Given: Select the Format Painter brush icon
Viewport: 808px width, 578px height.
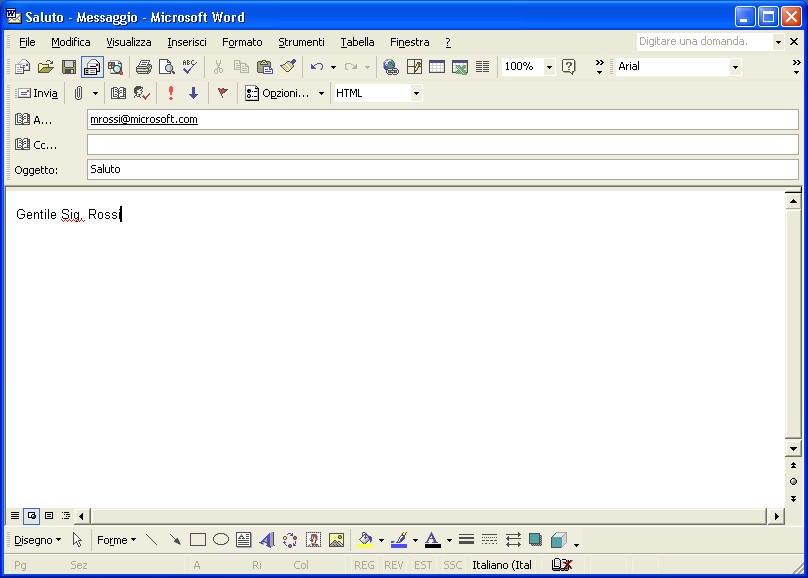Looking at the screenshot, I should coord(288,67).
